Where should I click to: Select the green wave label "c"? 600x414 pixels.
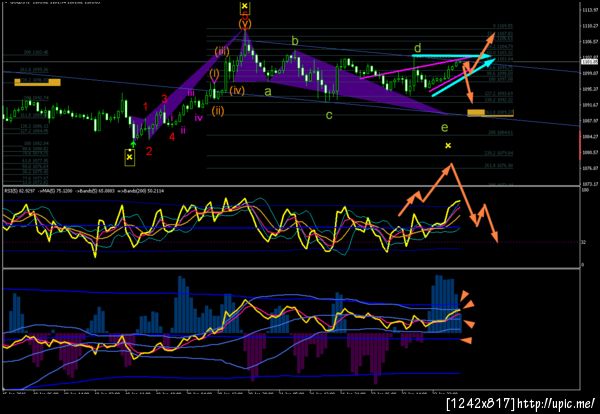point(329,115)
